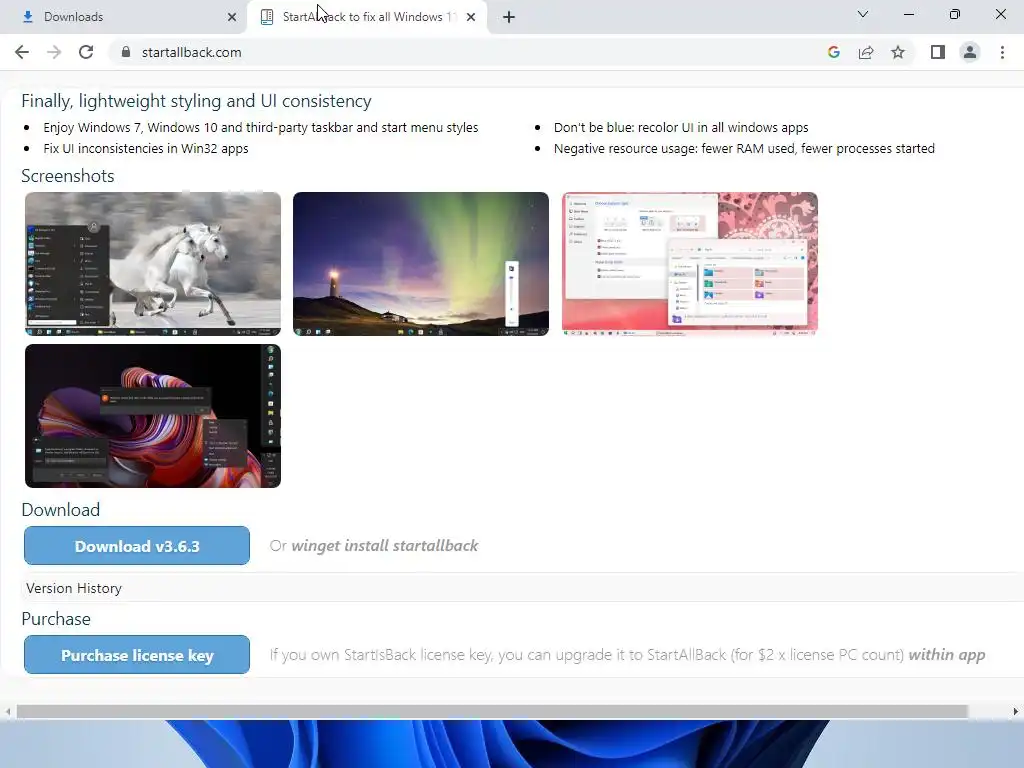Click the 'within app' upgrade text
The width and height of the screenshot is (1024, 768).
pyautogui.click(x=947, y=655)
